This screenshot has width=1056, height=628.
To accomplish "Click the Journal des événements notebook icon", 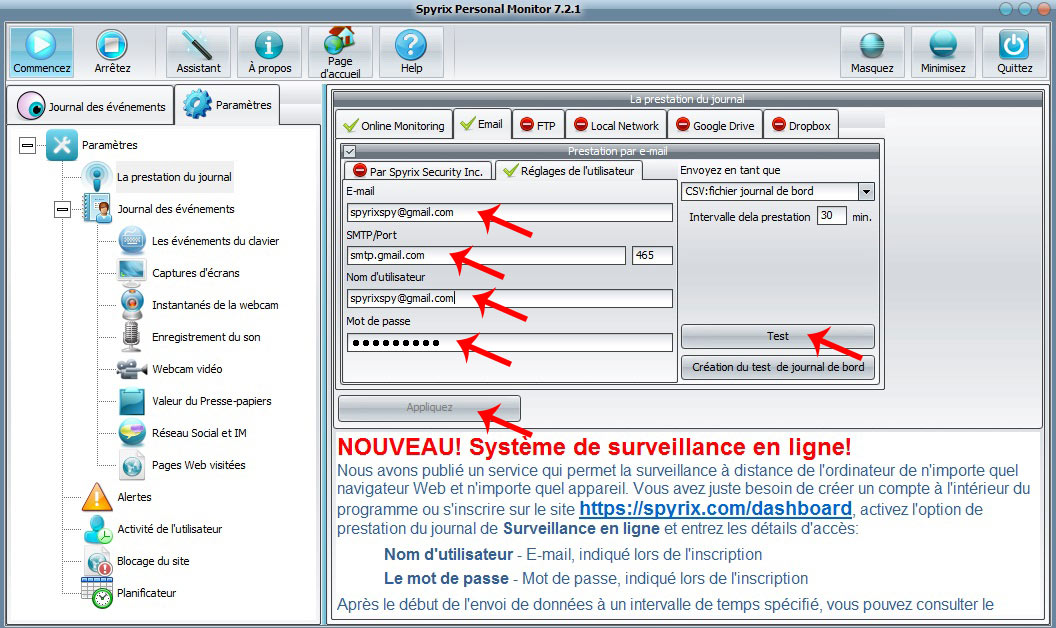I will click(x=97, y=208).
